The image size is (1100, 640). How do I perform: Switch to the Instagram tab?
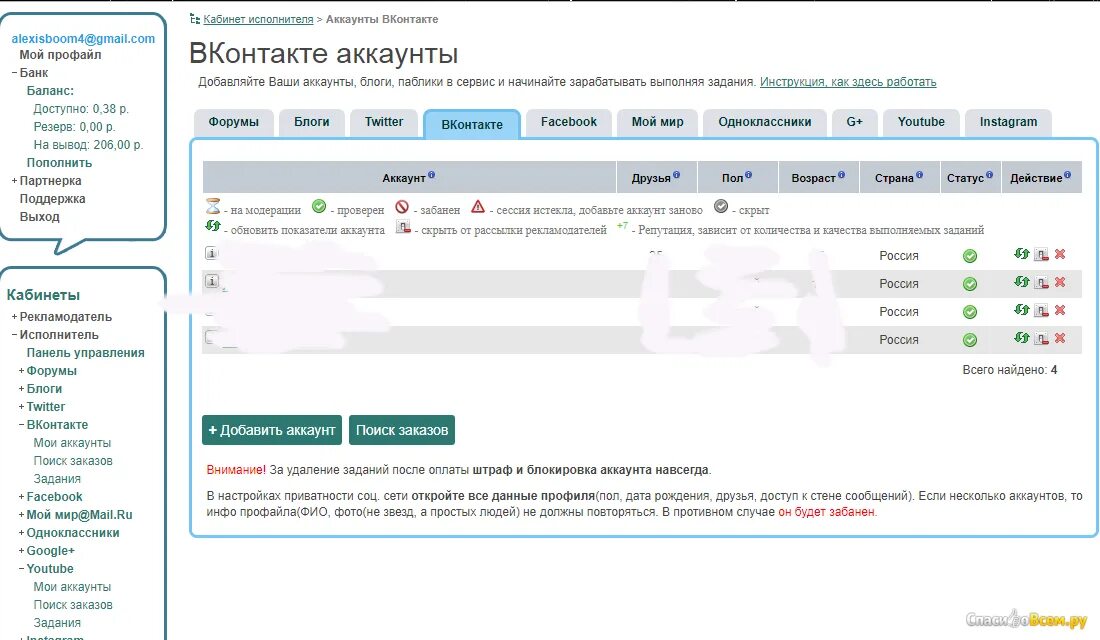pos(1008,122)
